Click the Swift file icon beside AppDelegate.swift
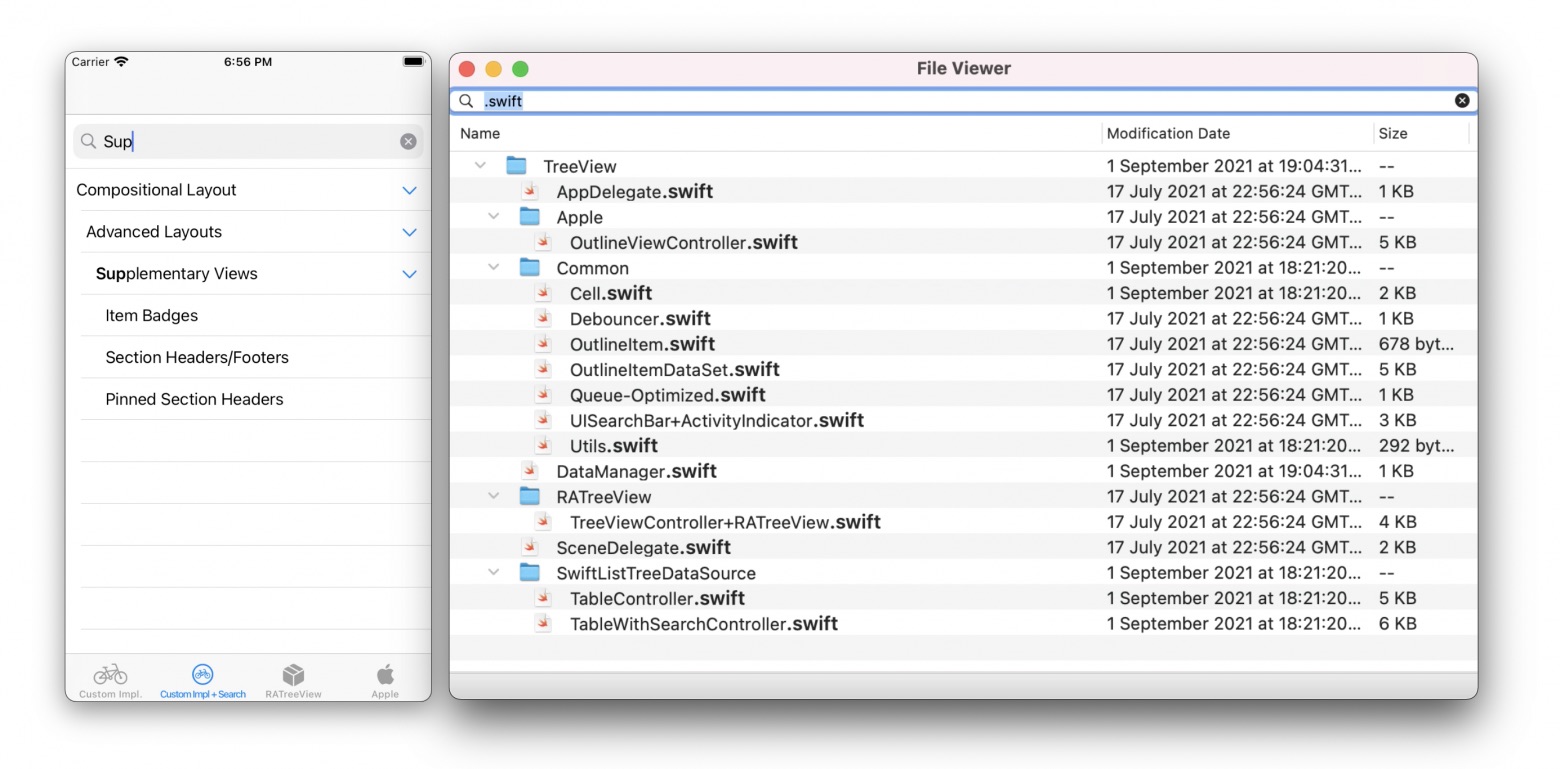 point(530,192)
